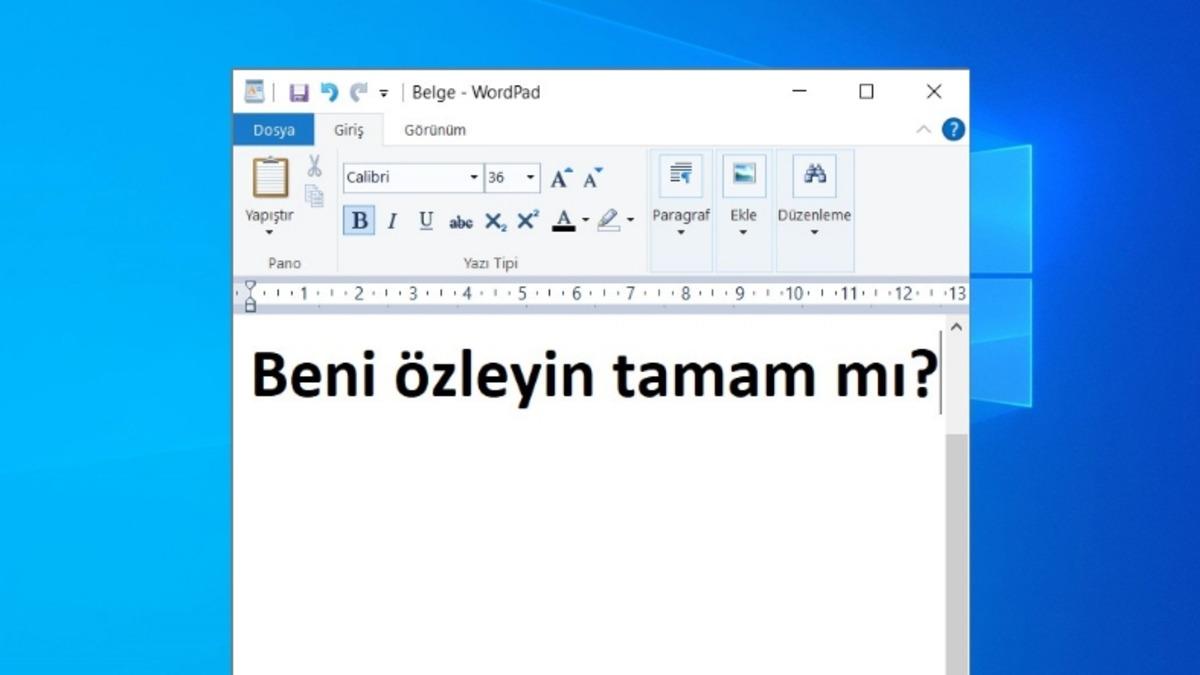
Task: Collapse the ribbon with the chevron
Action: [x=924, y=130]
